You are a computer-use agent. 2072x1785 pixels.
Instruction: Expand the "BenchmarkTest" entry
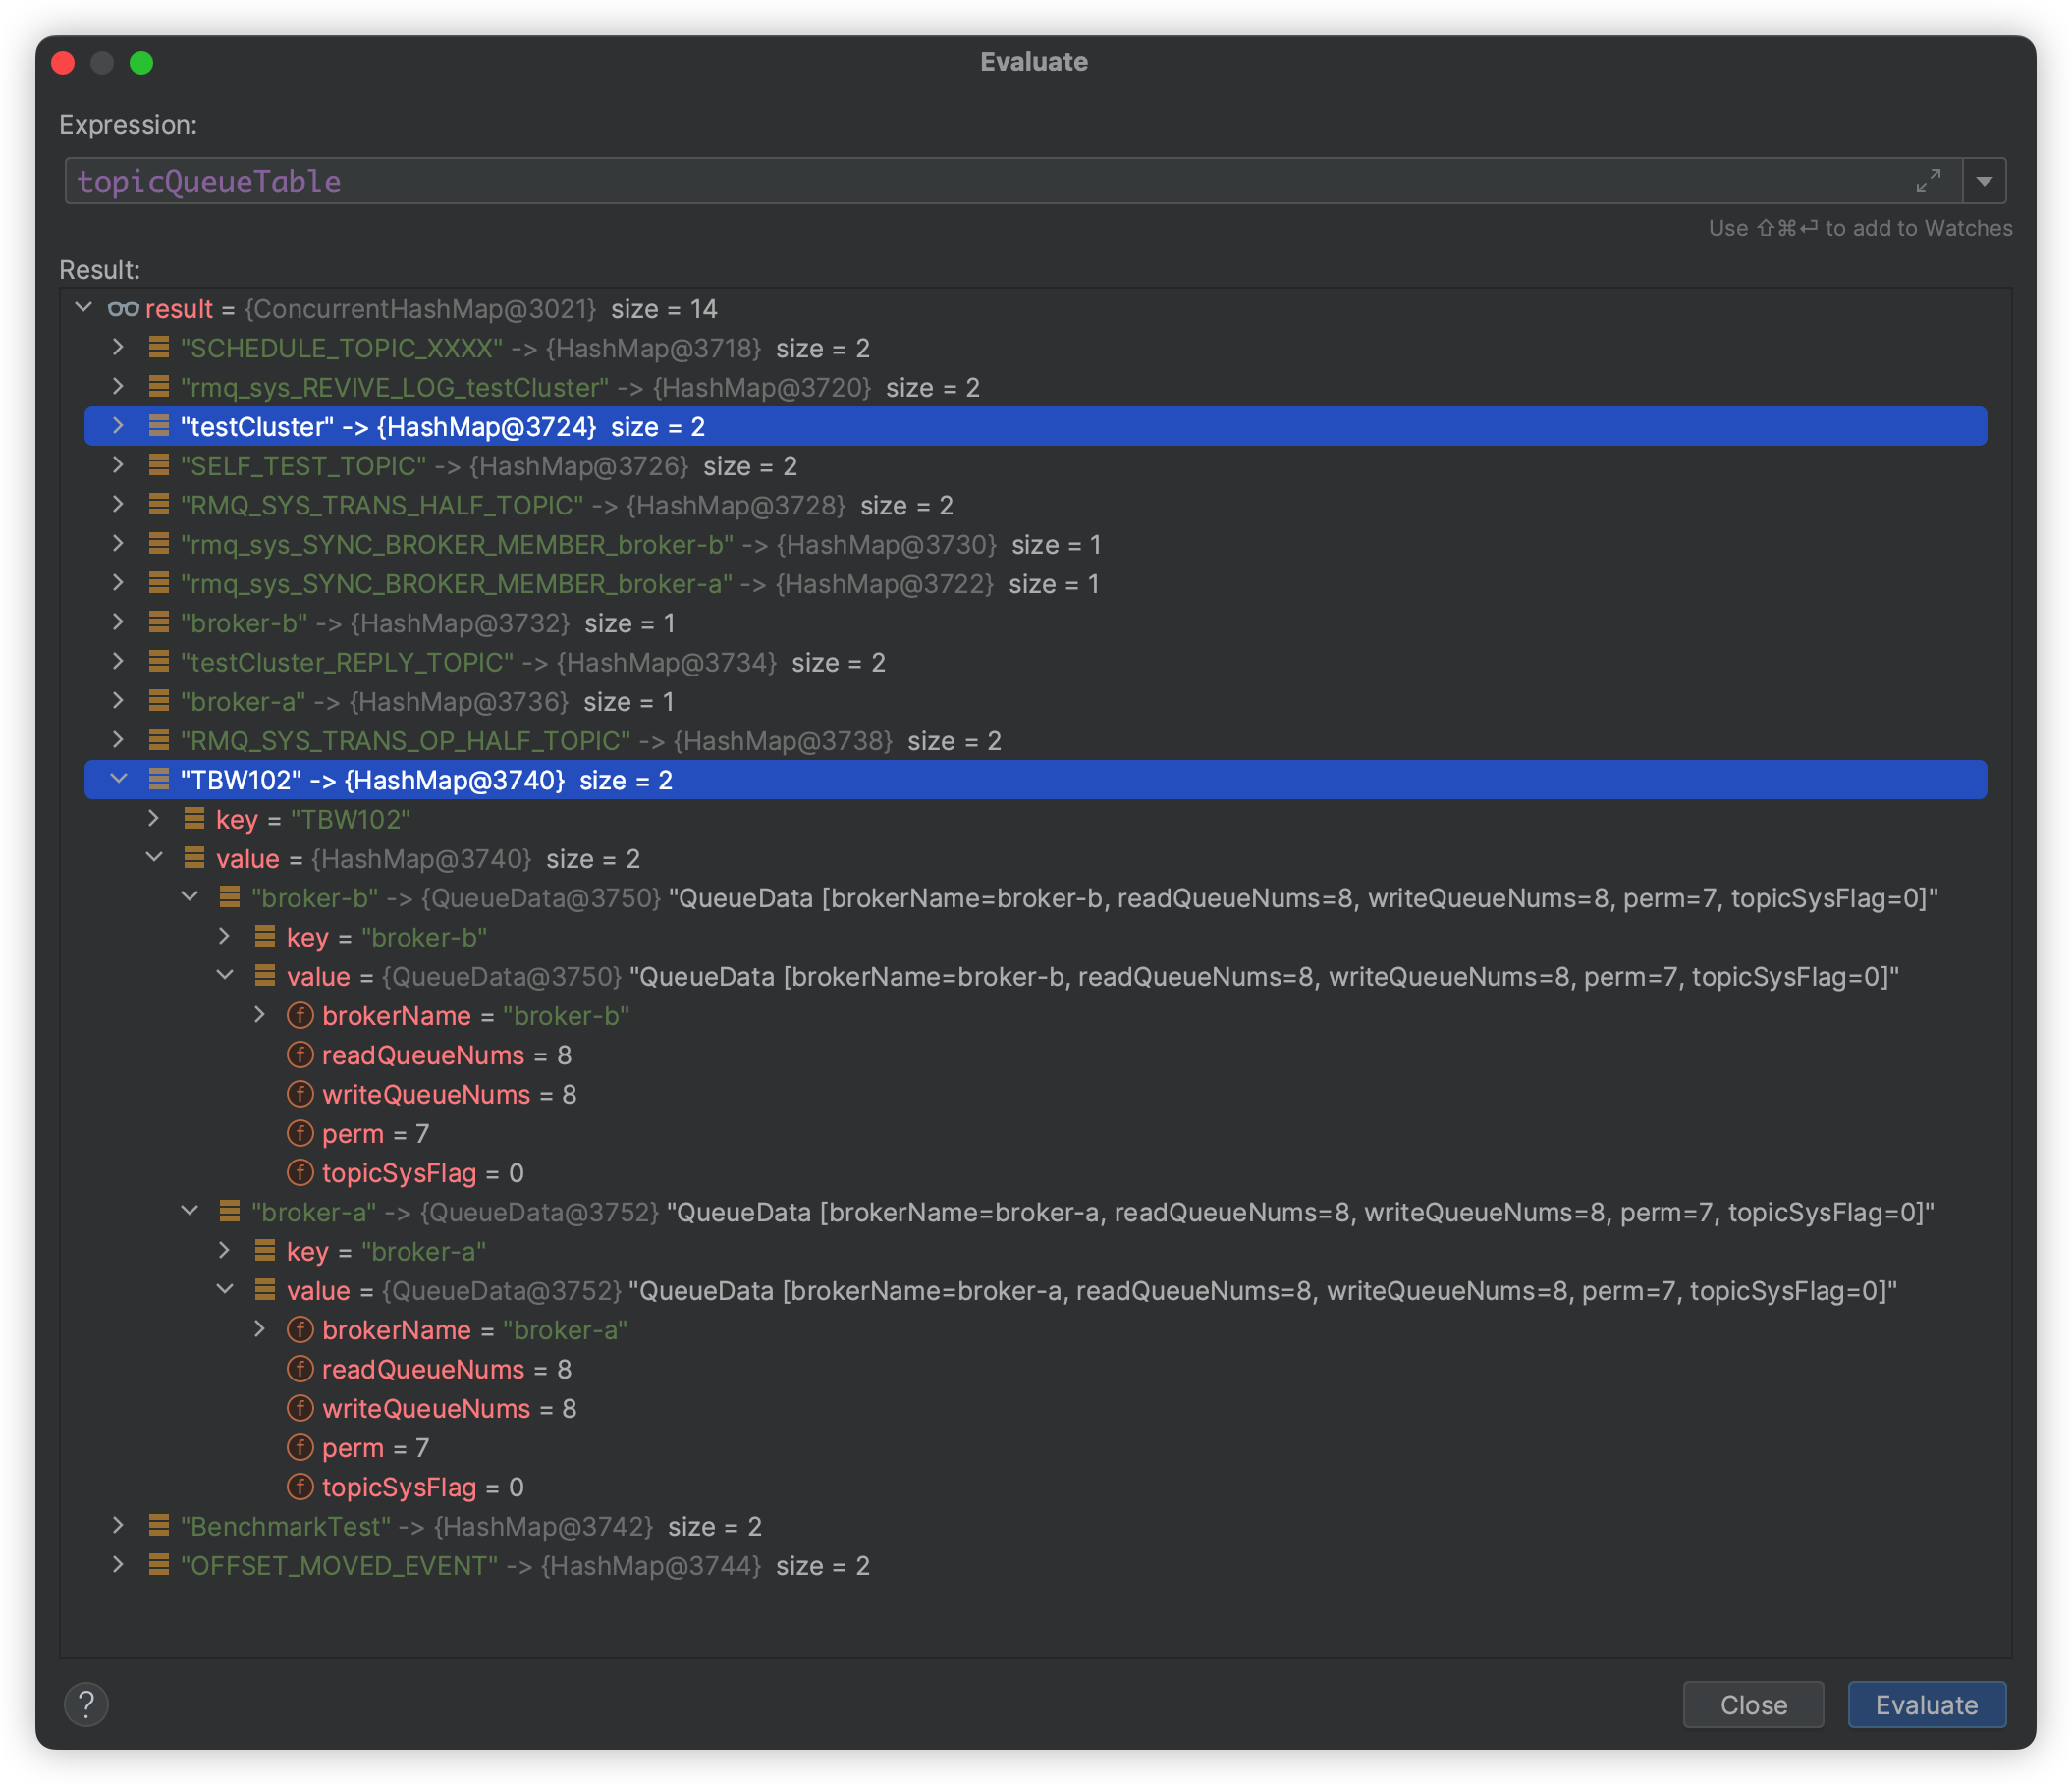coord(118,1525)
